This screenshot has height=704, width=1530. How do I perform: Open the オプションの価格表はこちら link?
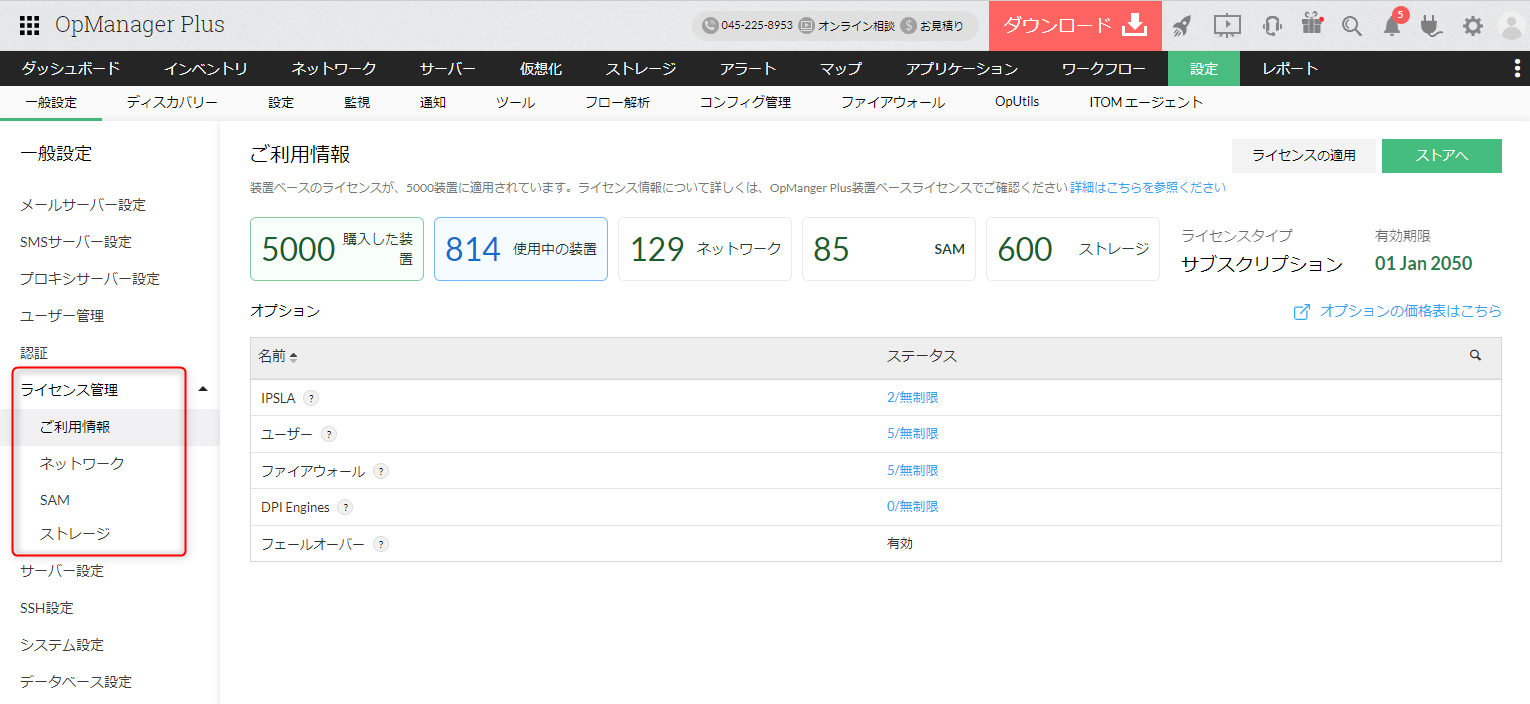coord(1410,311)
